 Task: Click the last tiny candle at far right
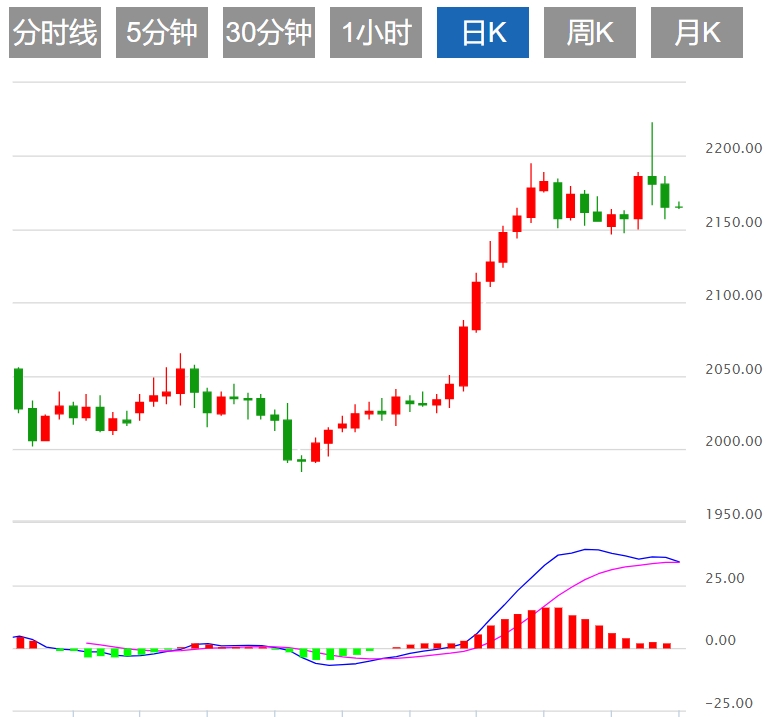679,206
